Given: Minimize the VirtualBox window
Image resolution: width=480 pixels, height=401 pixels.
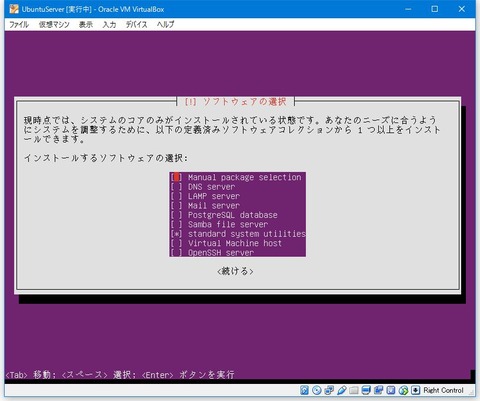Looking at the screenshot, I should [x=408, y=9].
